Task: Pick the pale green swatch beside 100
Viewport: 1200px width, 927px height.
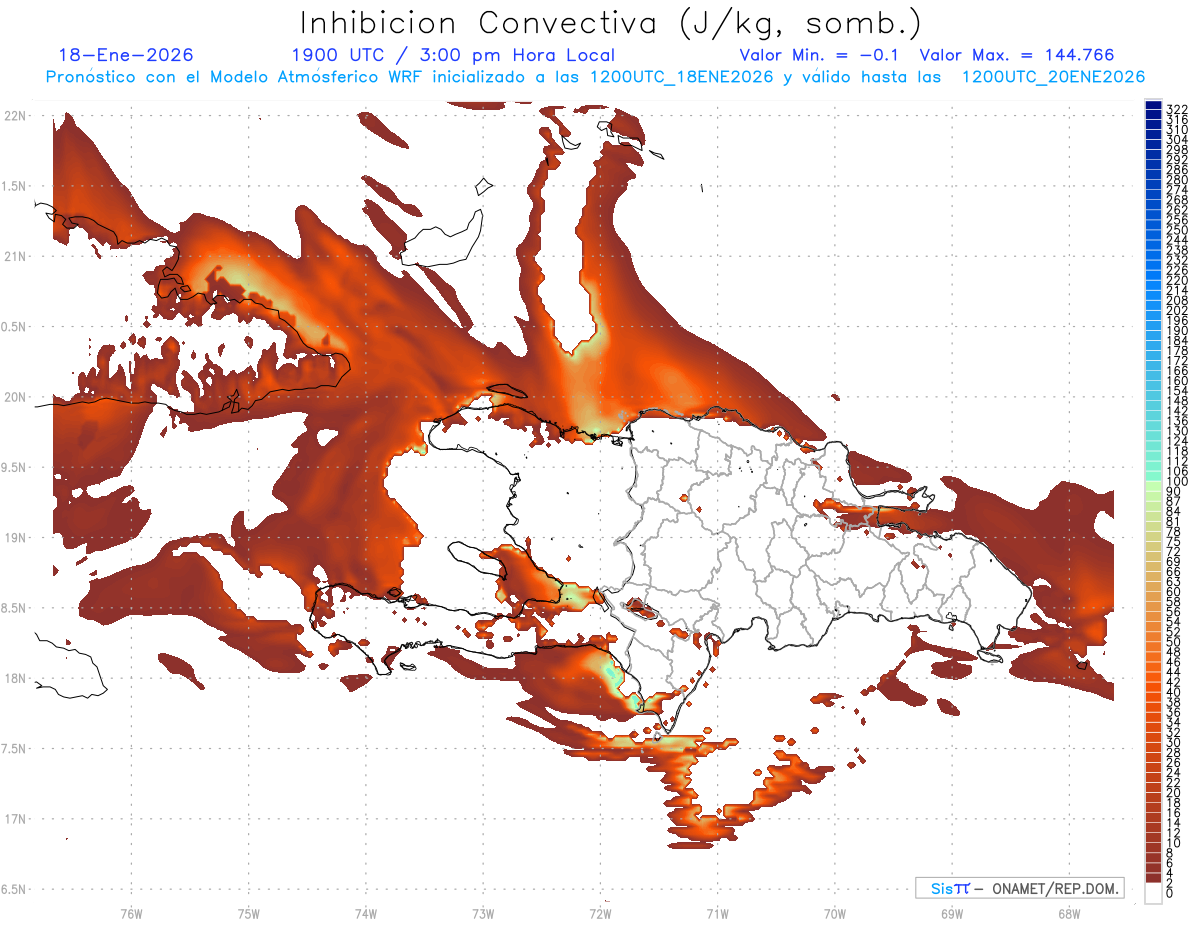Action: point(1153,484)
